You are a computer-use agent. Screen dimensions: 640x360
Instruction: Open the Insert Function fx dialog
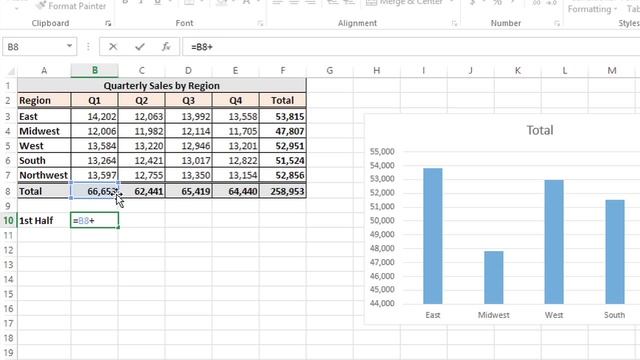click(166, 47)
